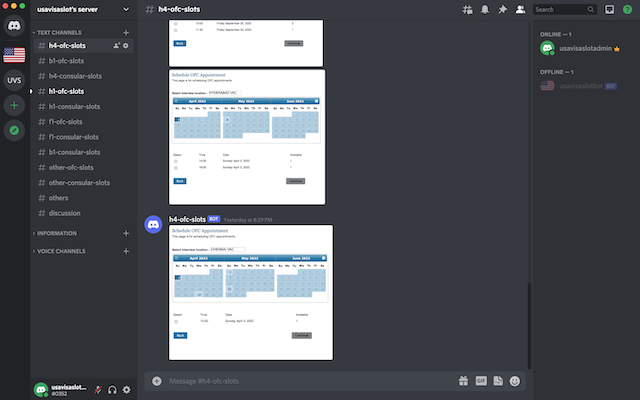
Task: Click the BOT tag beside h4-ofc-slots author
Action: click(x=214, y=219)
